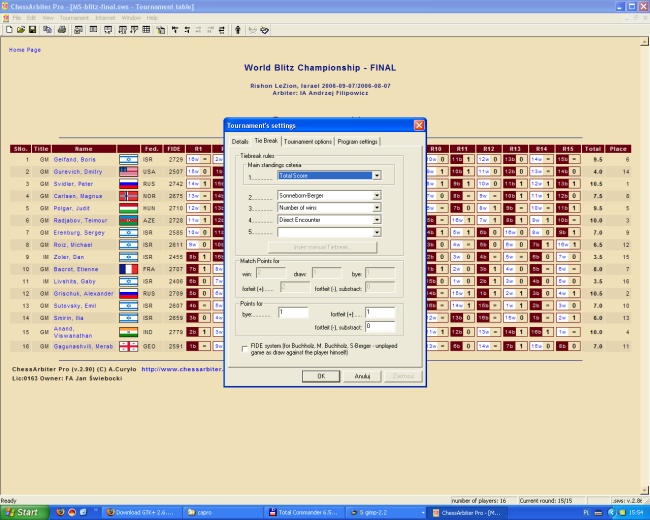650x520 pixels.
Task: Click the Azerbaijan flag in Radjabov's row
Action: click(129, 221)
